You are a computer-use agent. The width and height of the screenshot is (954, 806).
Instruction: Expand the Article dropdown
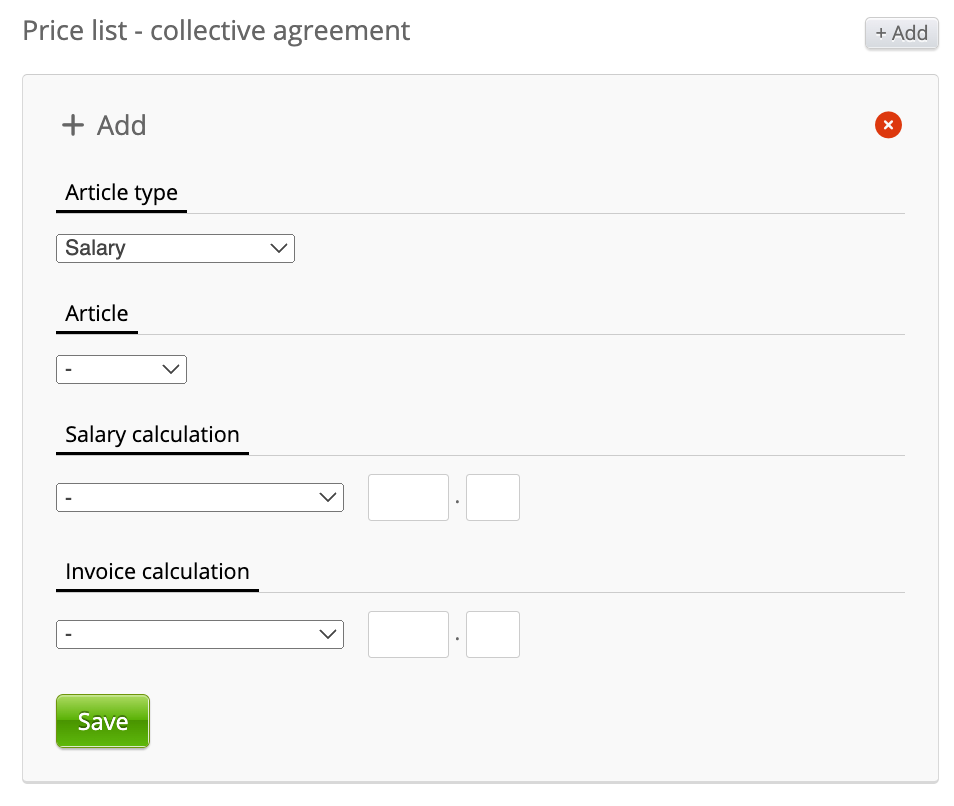pyautogui.click(x=121, y=370)
